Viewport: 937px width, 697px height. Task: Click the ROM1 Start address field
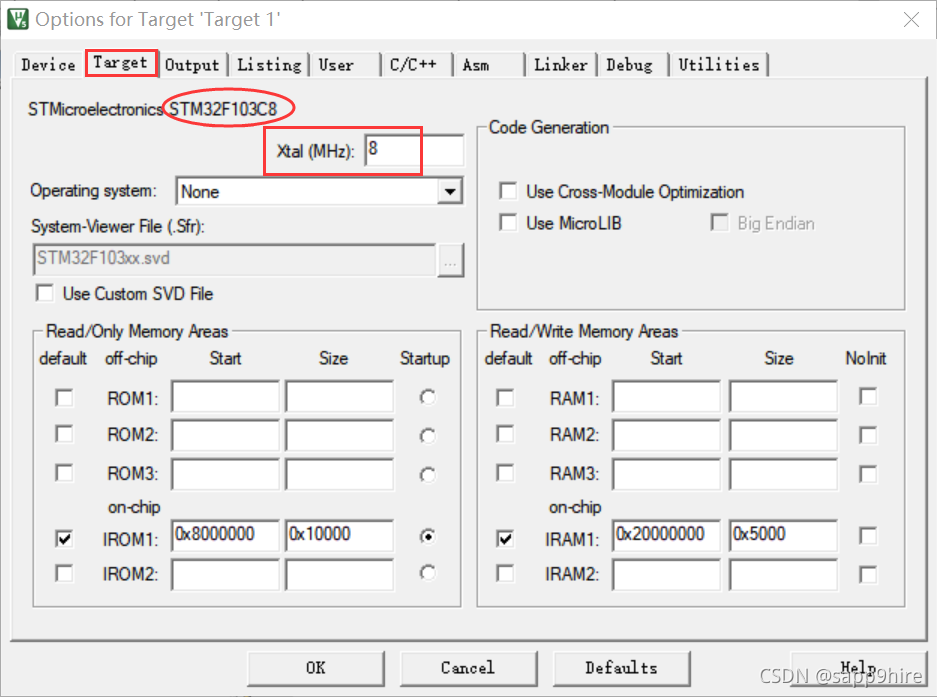coord(225,396)
